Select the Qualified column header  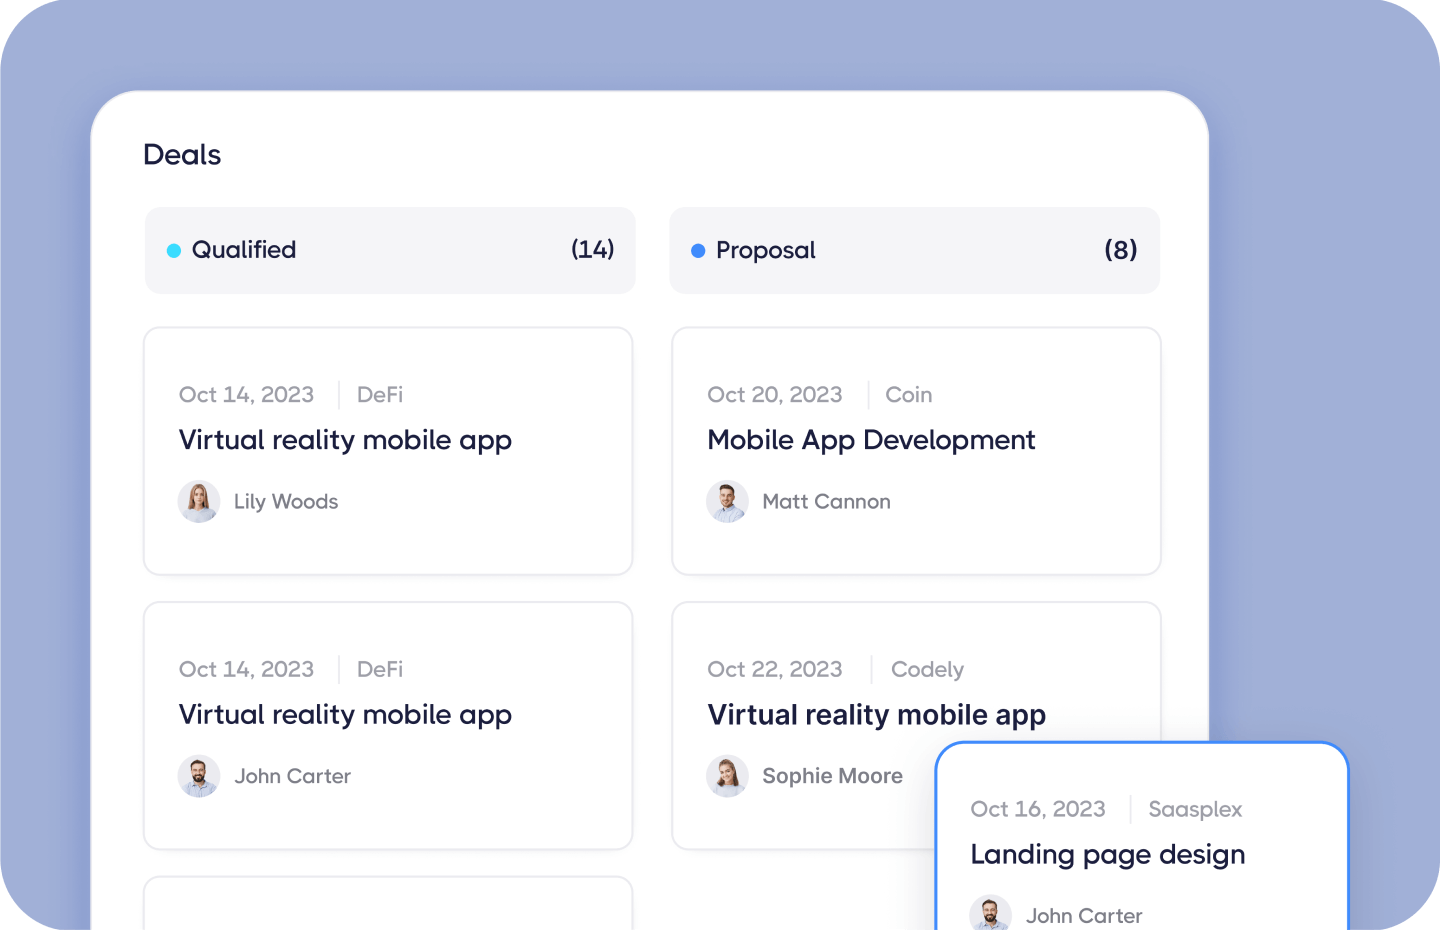pyautogui.click(x=390, y=250)
